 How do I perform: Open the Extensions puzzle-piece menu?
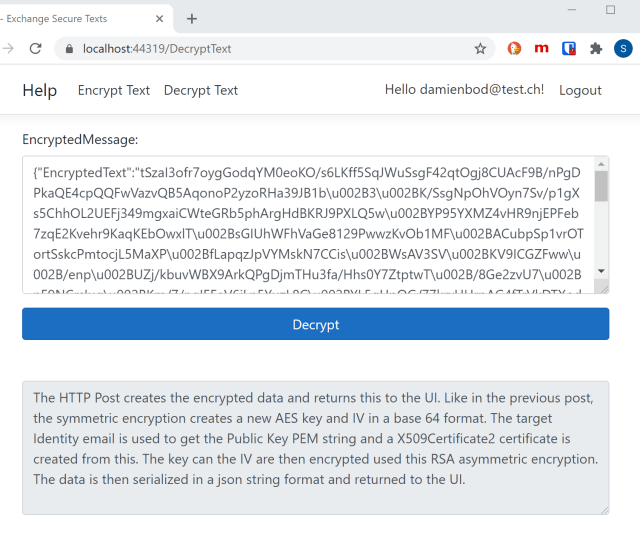596,48
